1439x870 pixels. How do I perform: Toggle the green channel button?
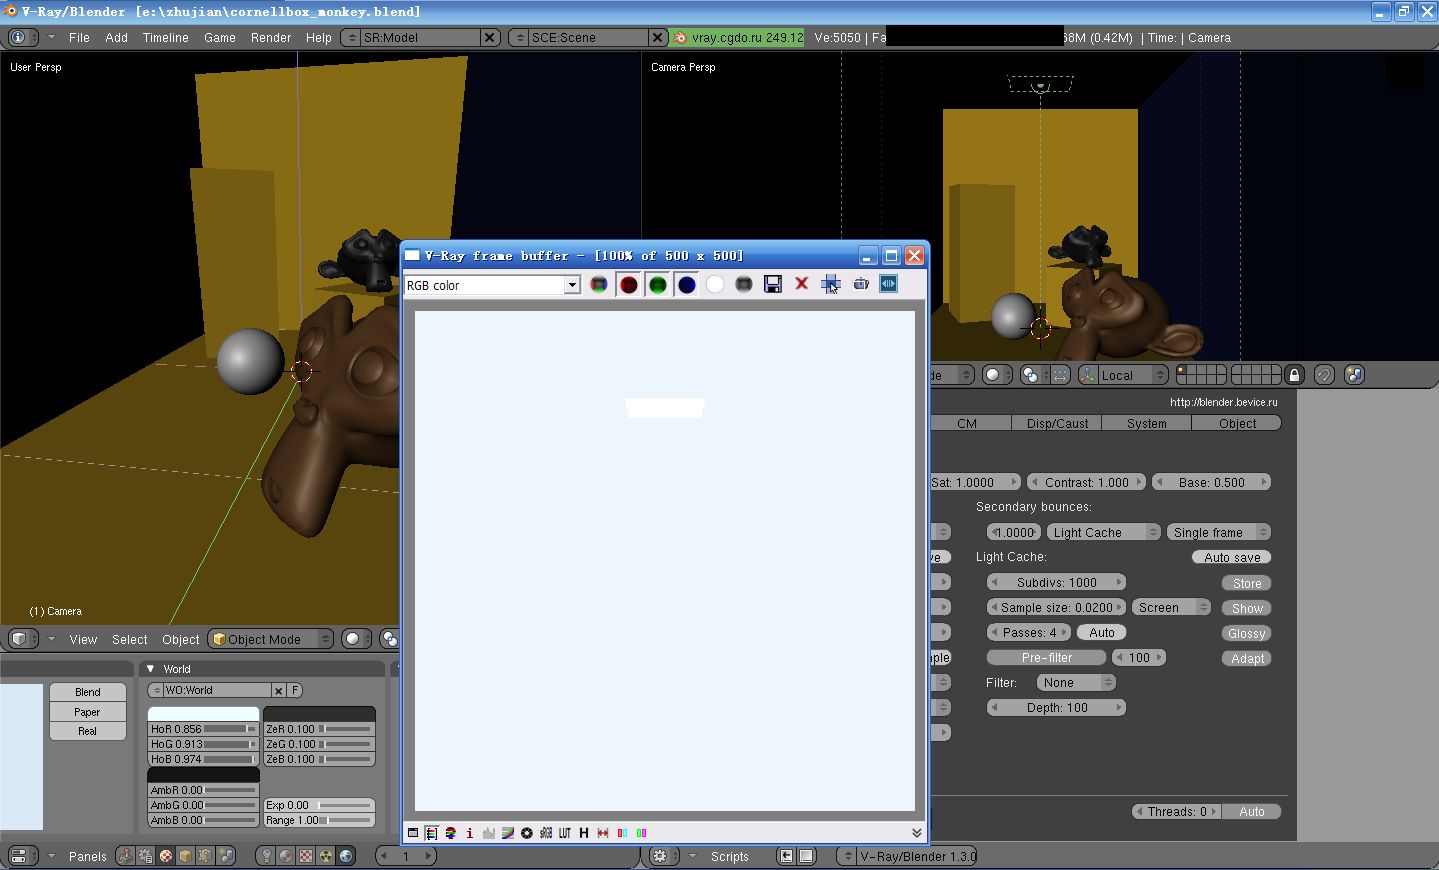[657, 285]
